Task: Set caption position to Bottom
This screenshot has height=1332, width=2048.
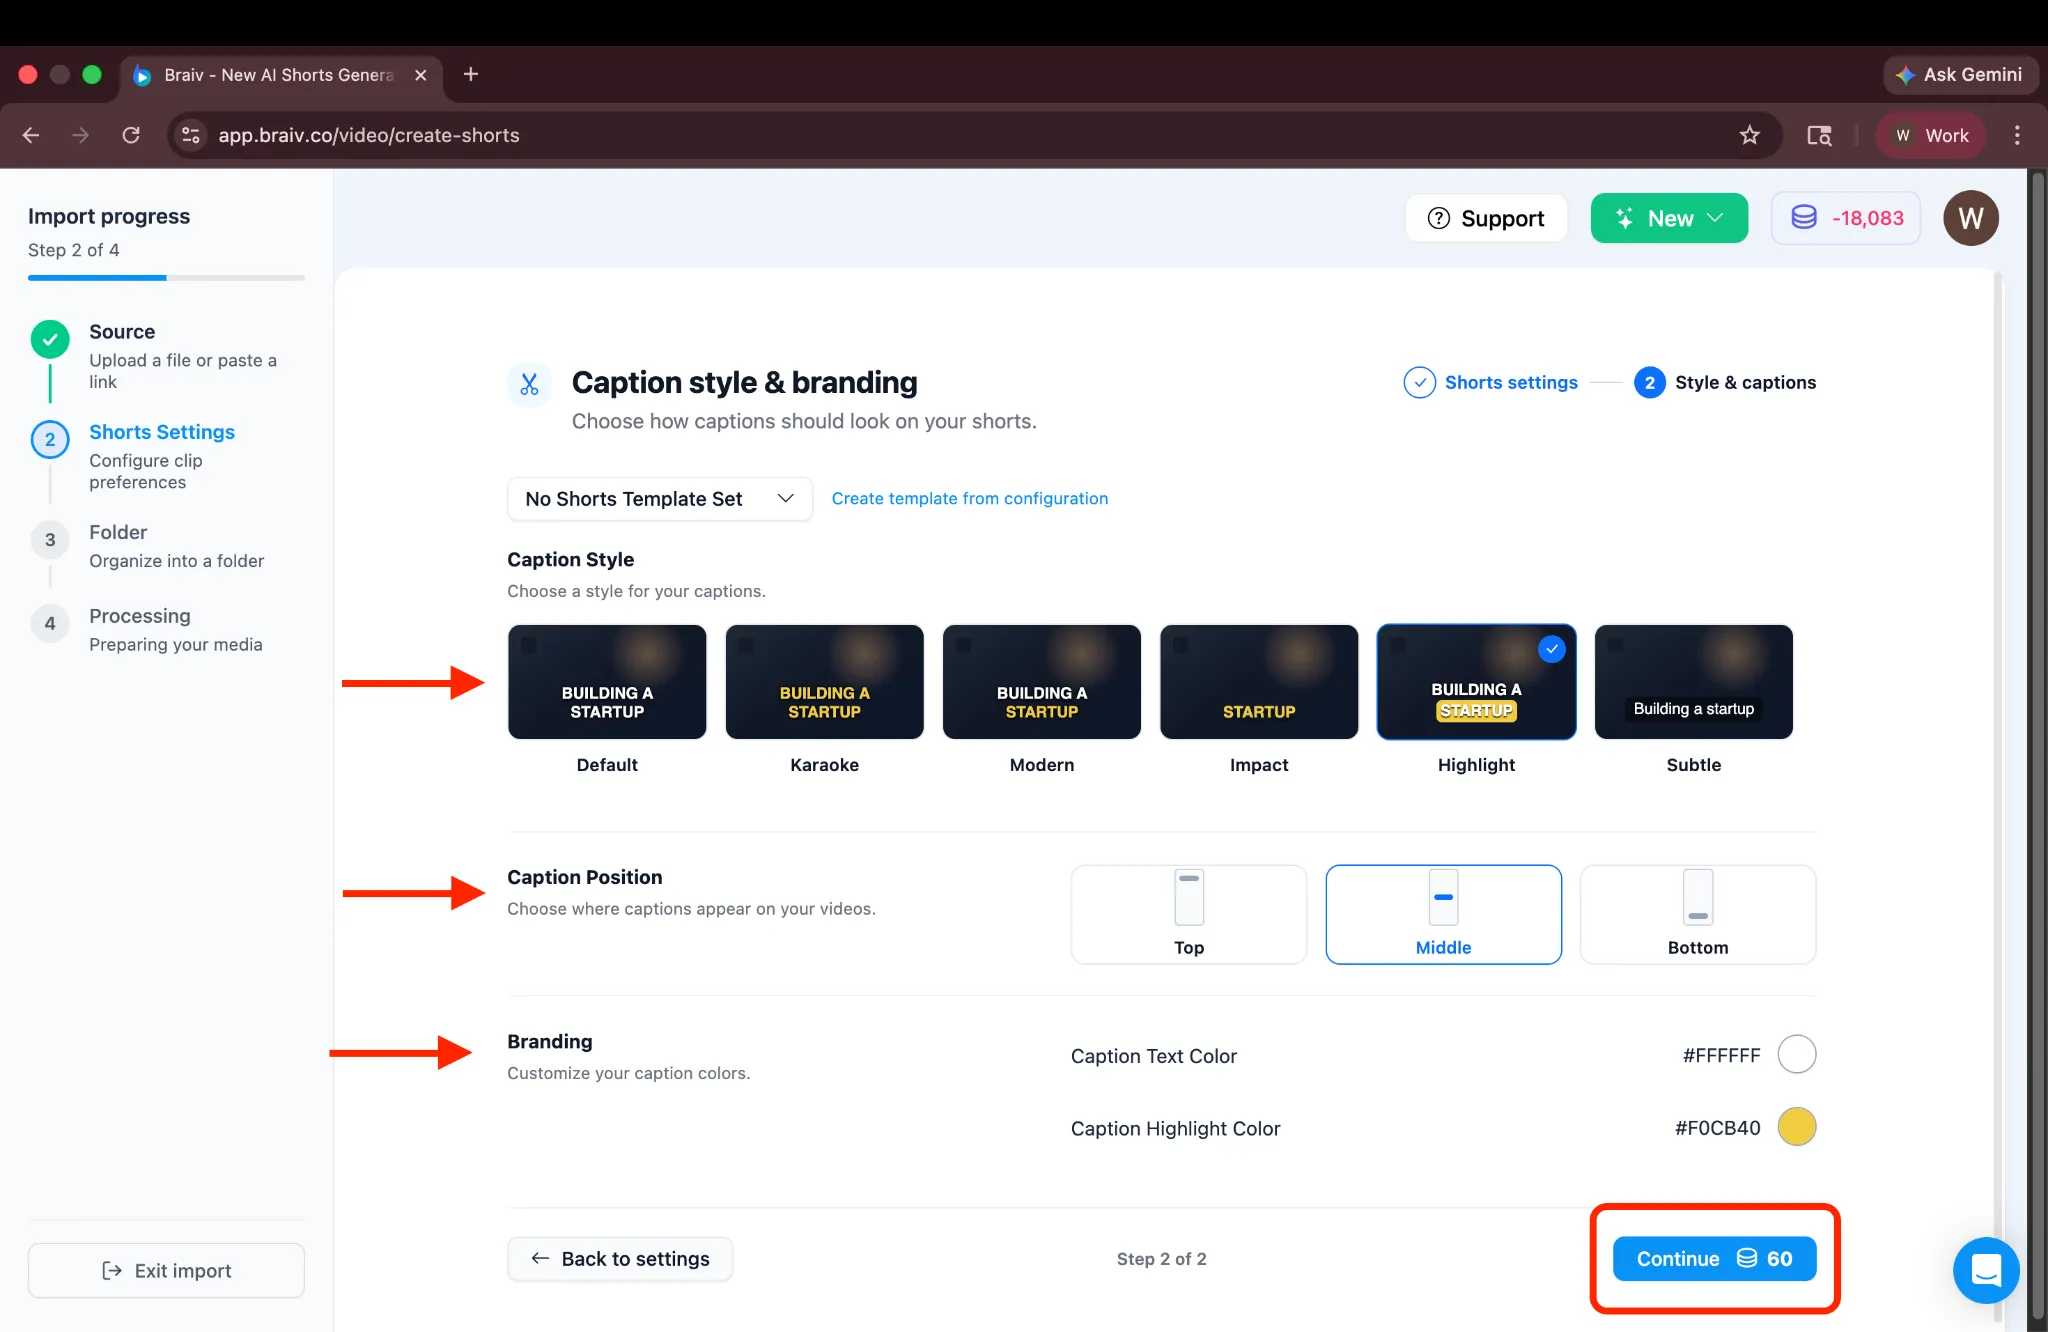Action: [1698, 914]
